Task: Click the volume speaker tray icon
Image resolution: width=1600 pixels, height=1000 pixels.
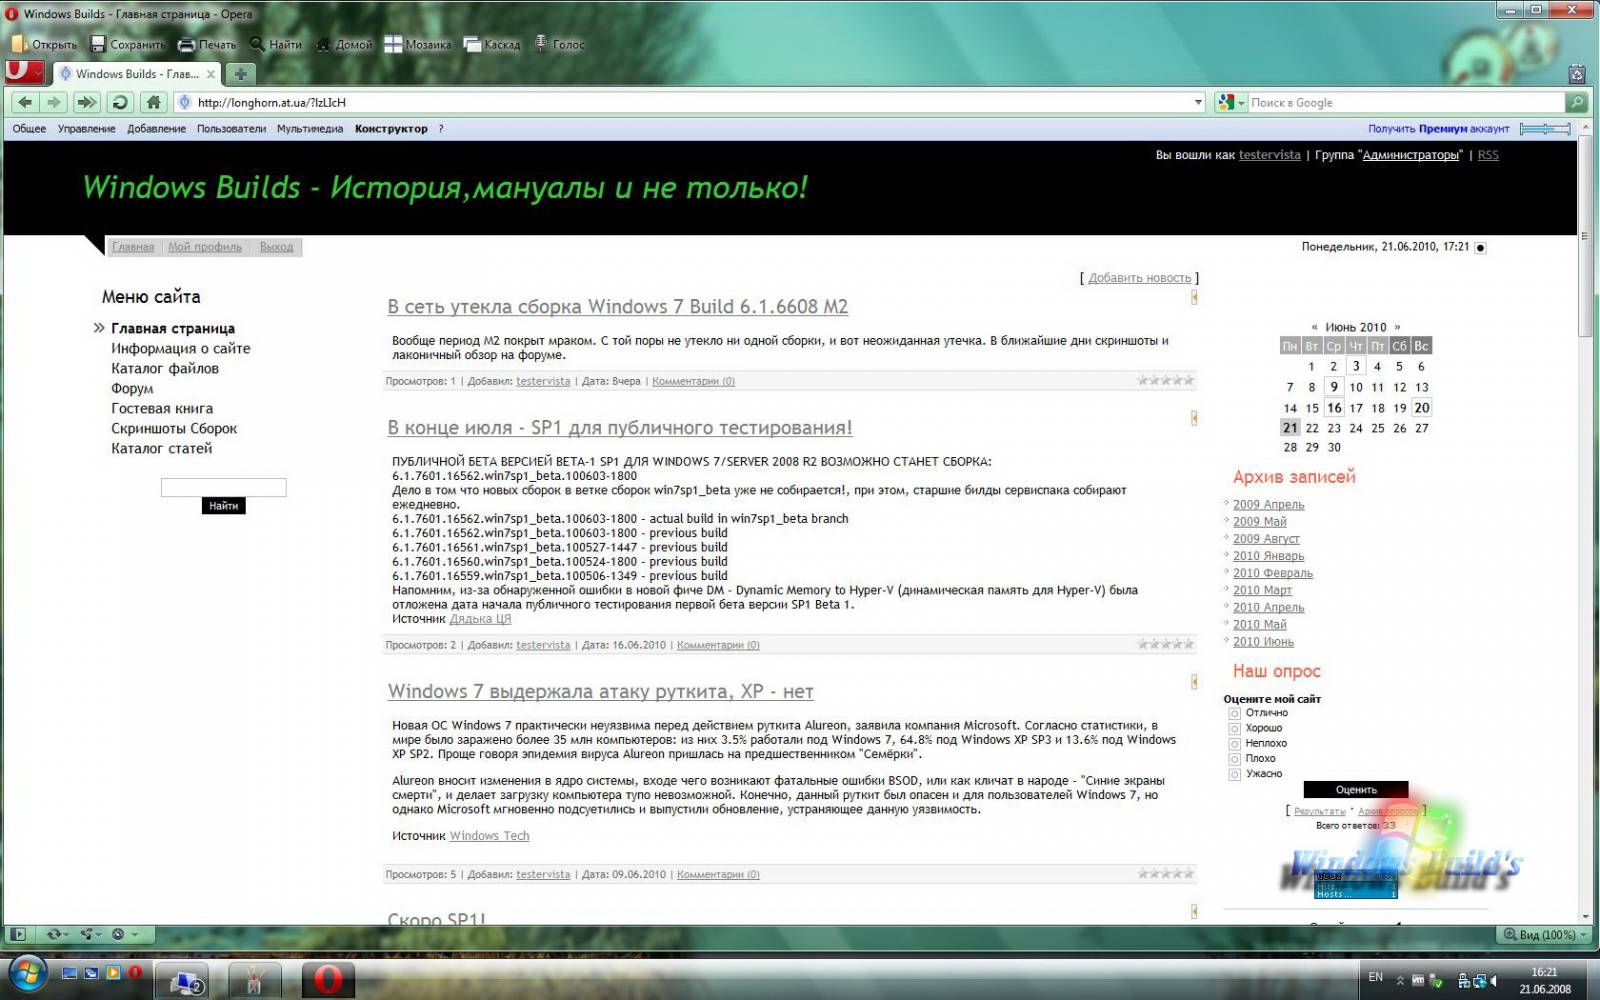Action: click(1494, 980)
